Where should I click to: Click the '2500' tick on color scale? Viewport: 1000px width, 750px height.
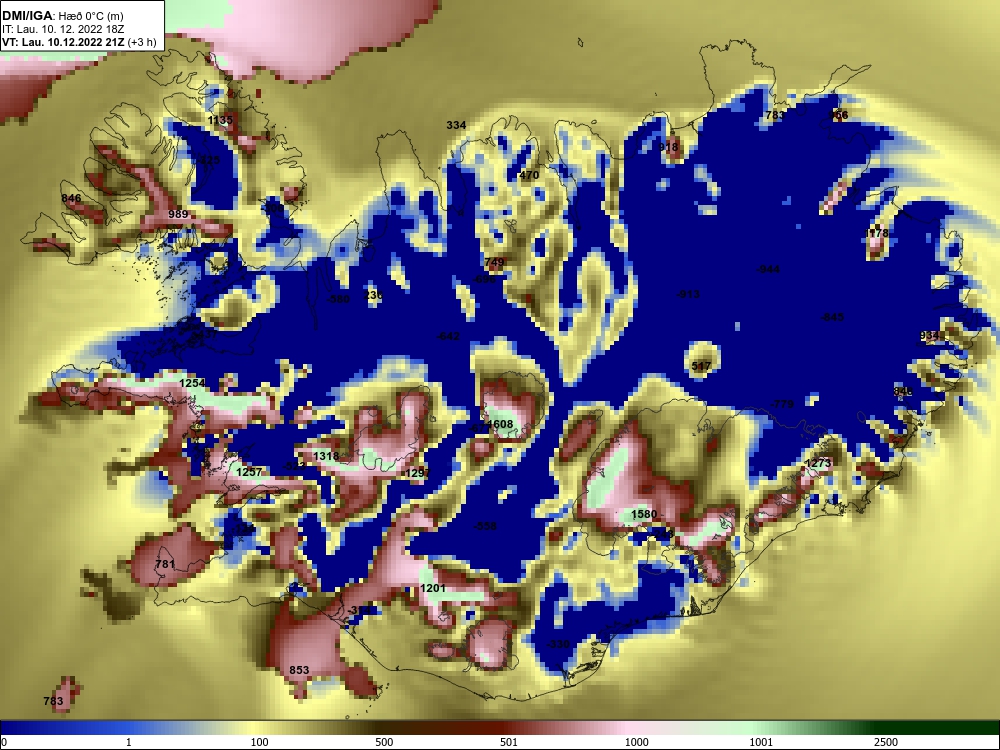(x=886, y=742)
